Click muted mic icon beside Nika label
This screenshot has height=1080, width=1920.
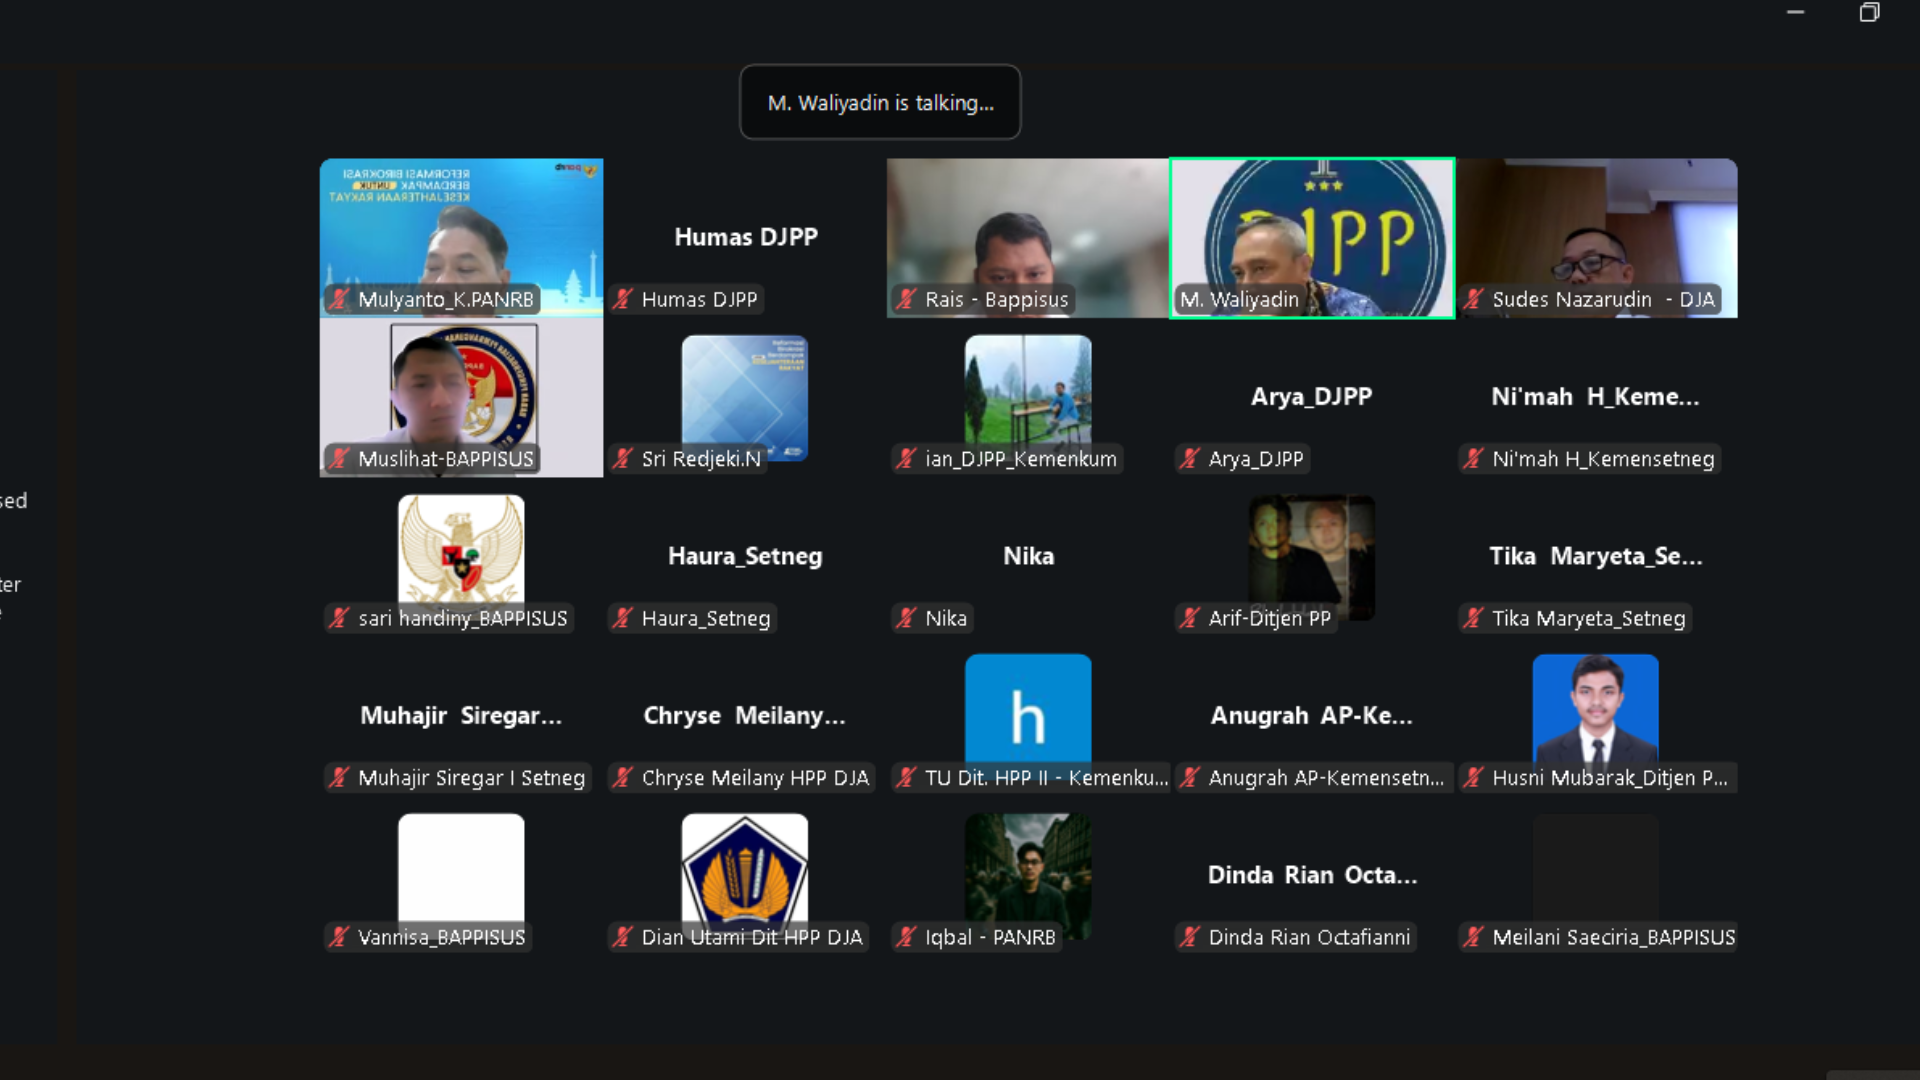pos(906,618)
